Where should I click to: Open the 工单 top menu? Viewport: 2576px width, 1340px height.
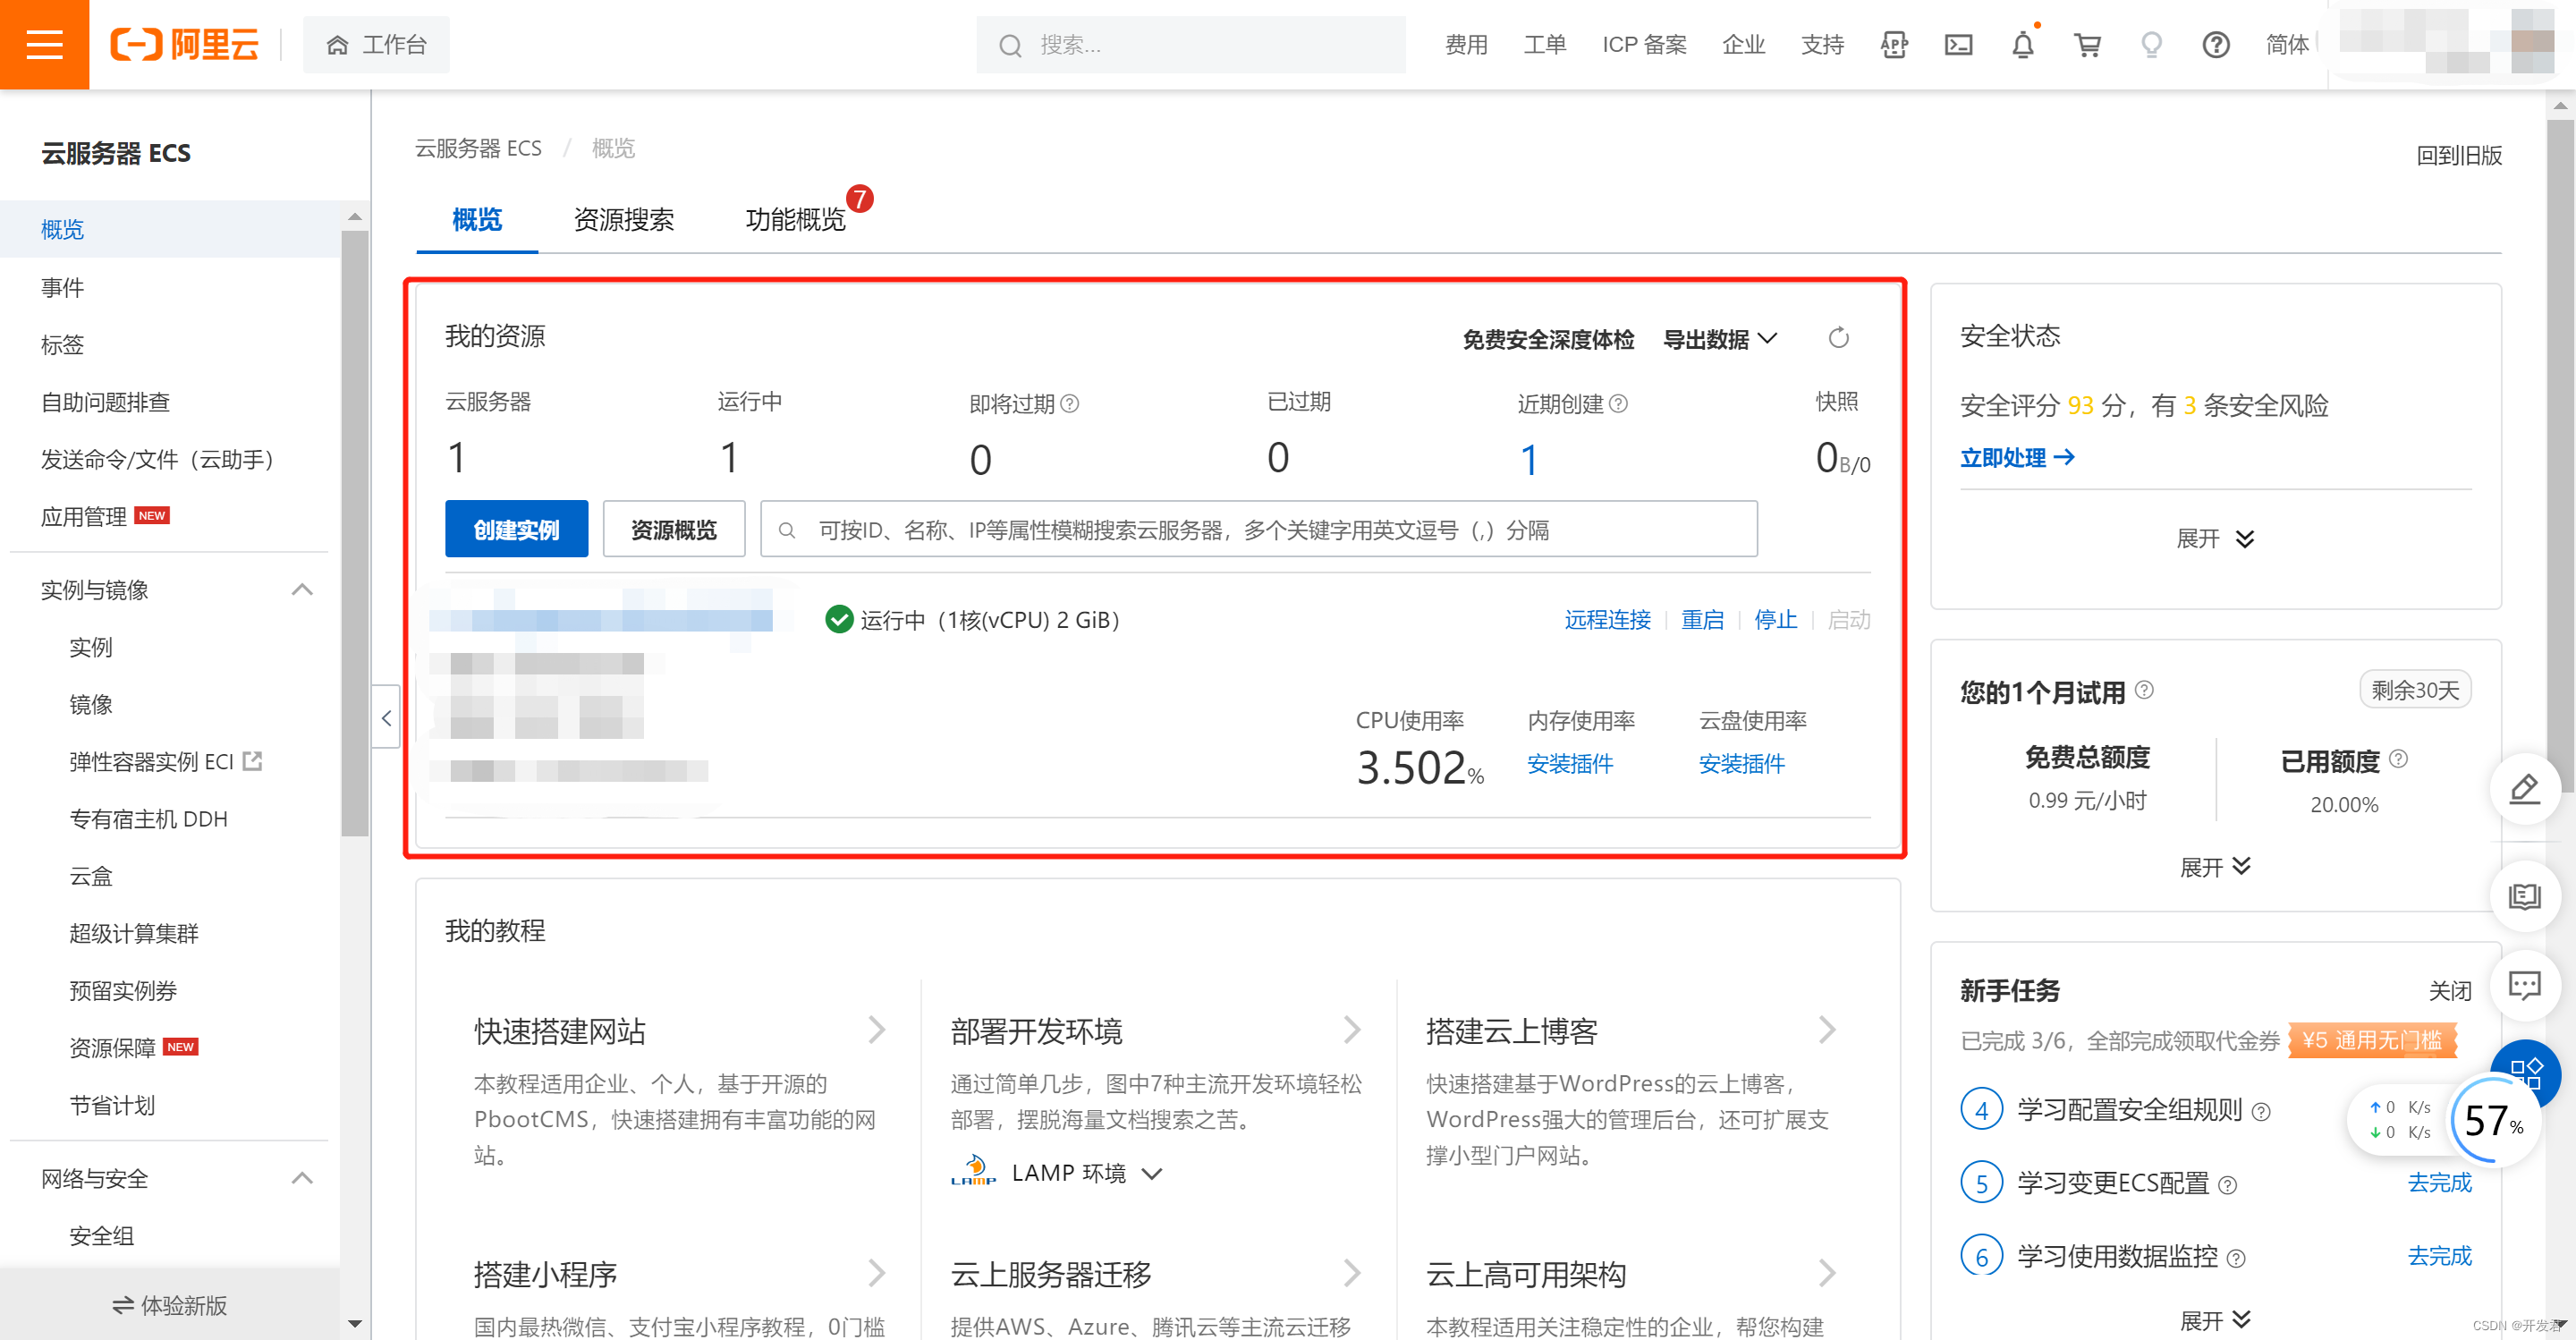[1545, 45]
